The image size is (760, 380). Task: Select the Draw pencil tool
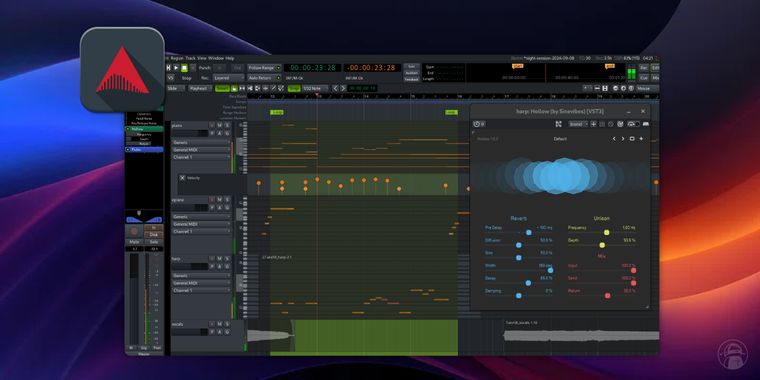click(x=274, y=88)
